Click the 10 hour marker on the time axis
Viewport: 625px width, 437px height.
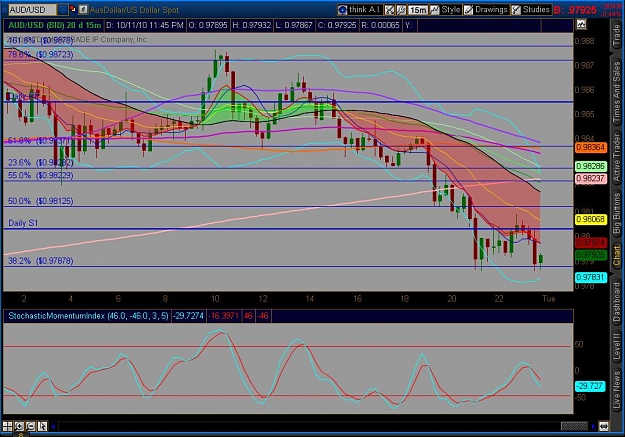pos(215,299)
